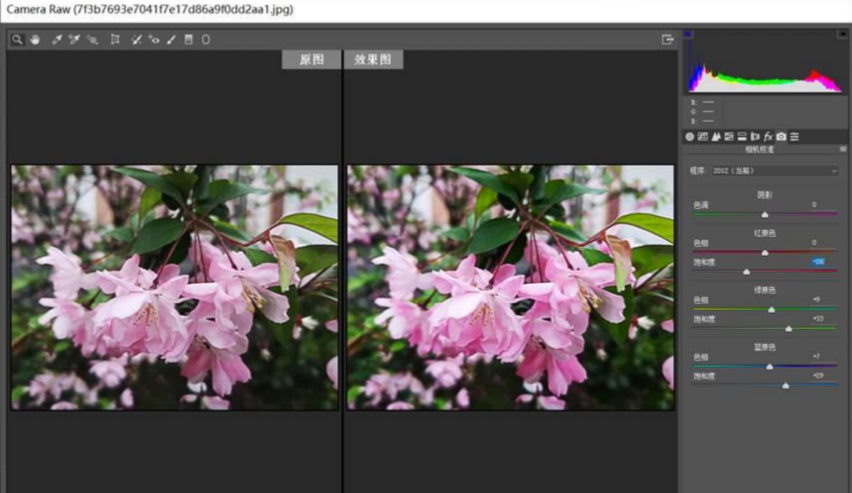The height and width of the screenshot is (493, 852).
Task: Open the Presets panel tab
Action: coord(794,137)
